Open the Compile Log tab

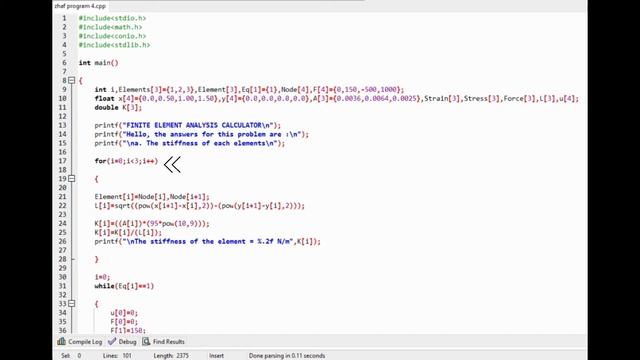click(80, 342)
